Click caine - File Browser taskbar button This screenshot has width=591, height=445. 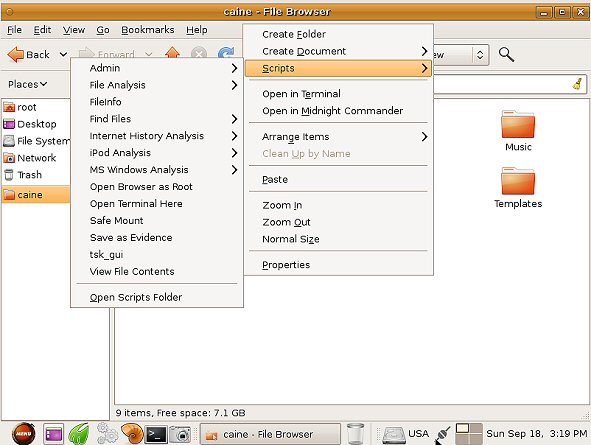pyautogui.click(x=270, y=434)
